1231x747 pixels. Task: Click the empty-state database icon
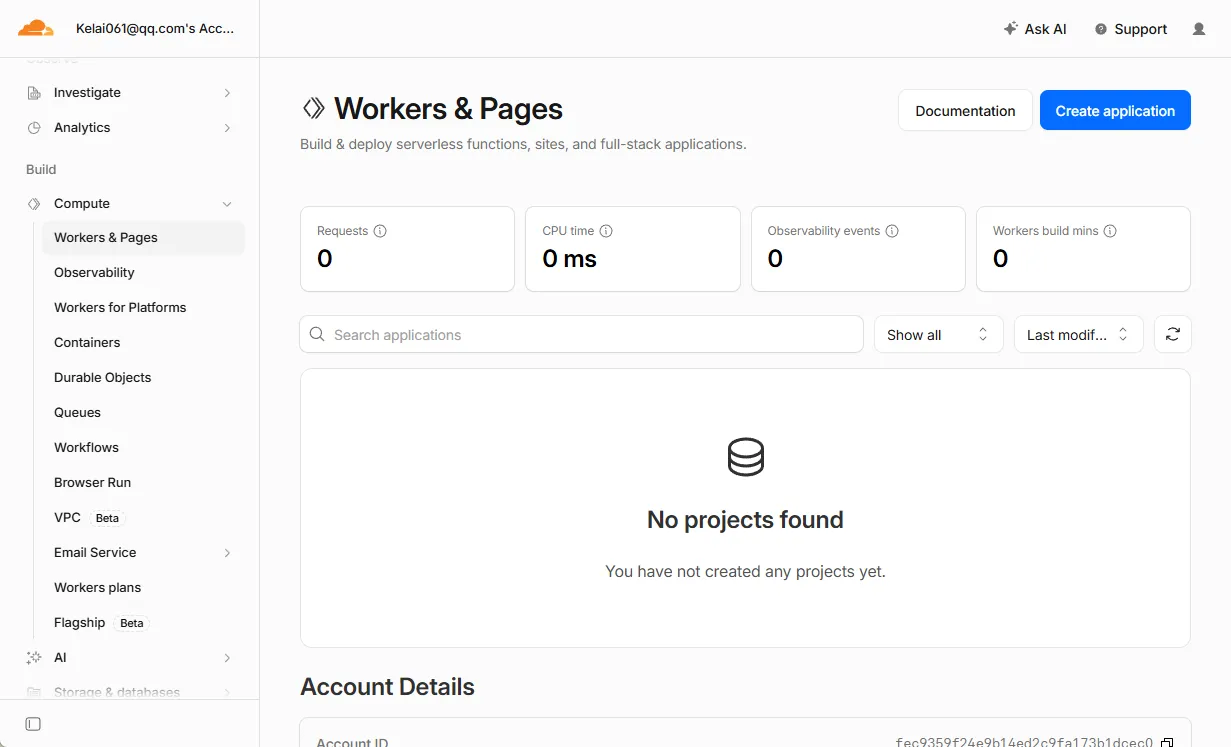coord(745,457)
